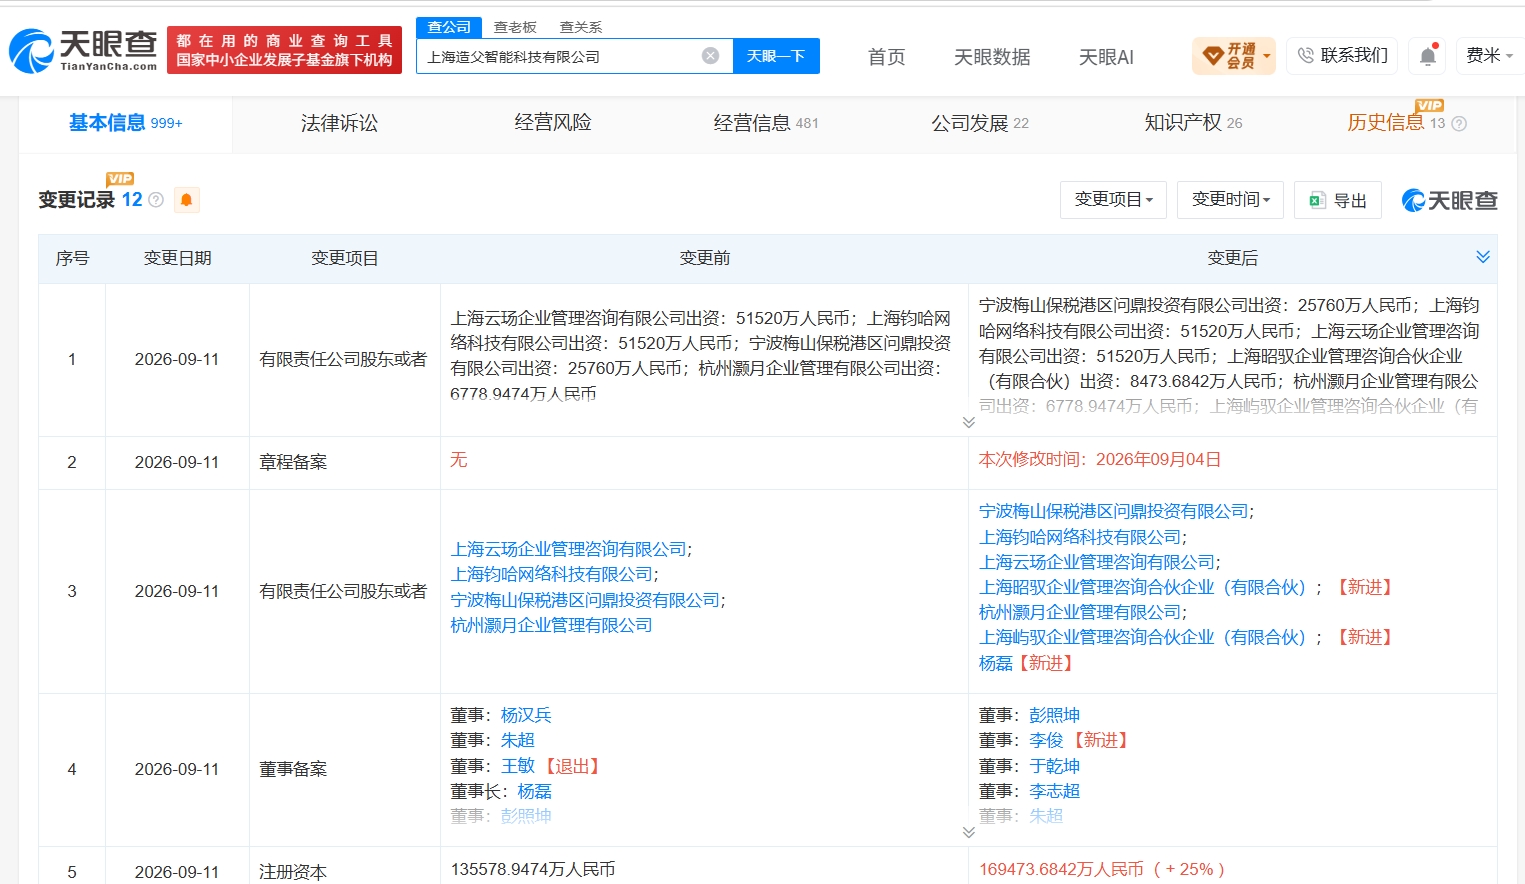Open the 变更项目 filter dropdown
The width and height of the screenshot is (1525, 884).
1113,200
